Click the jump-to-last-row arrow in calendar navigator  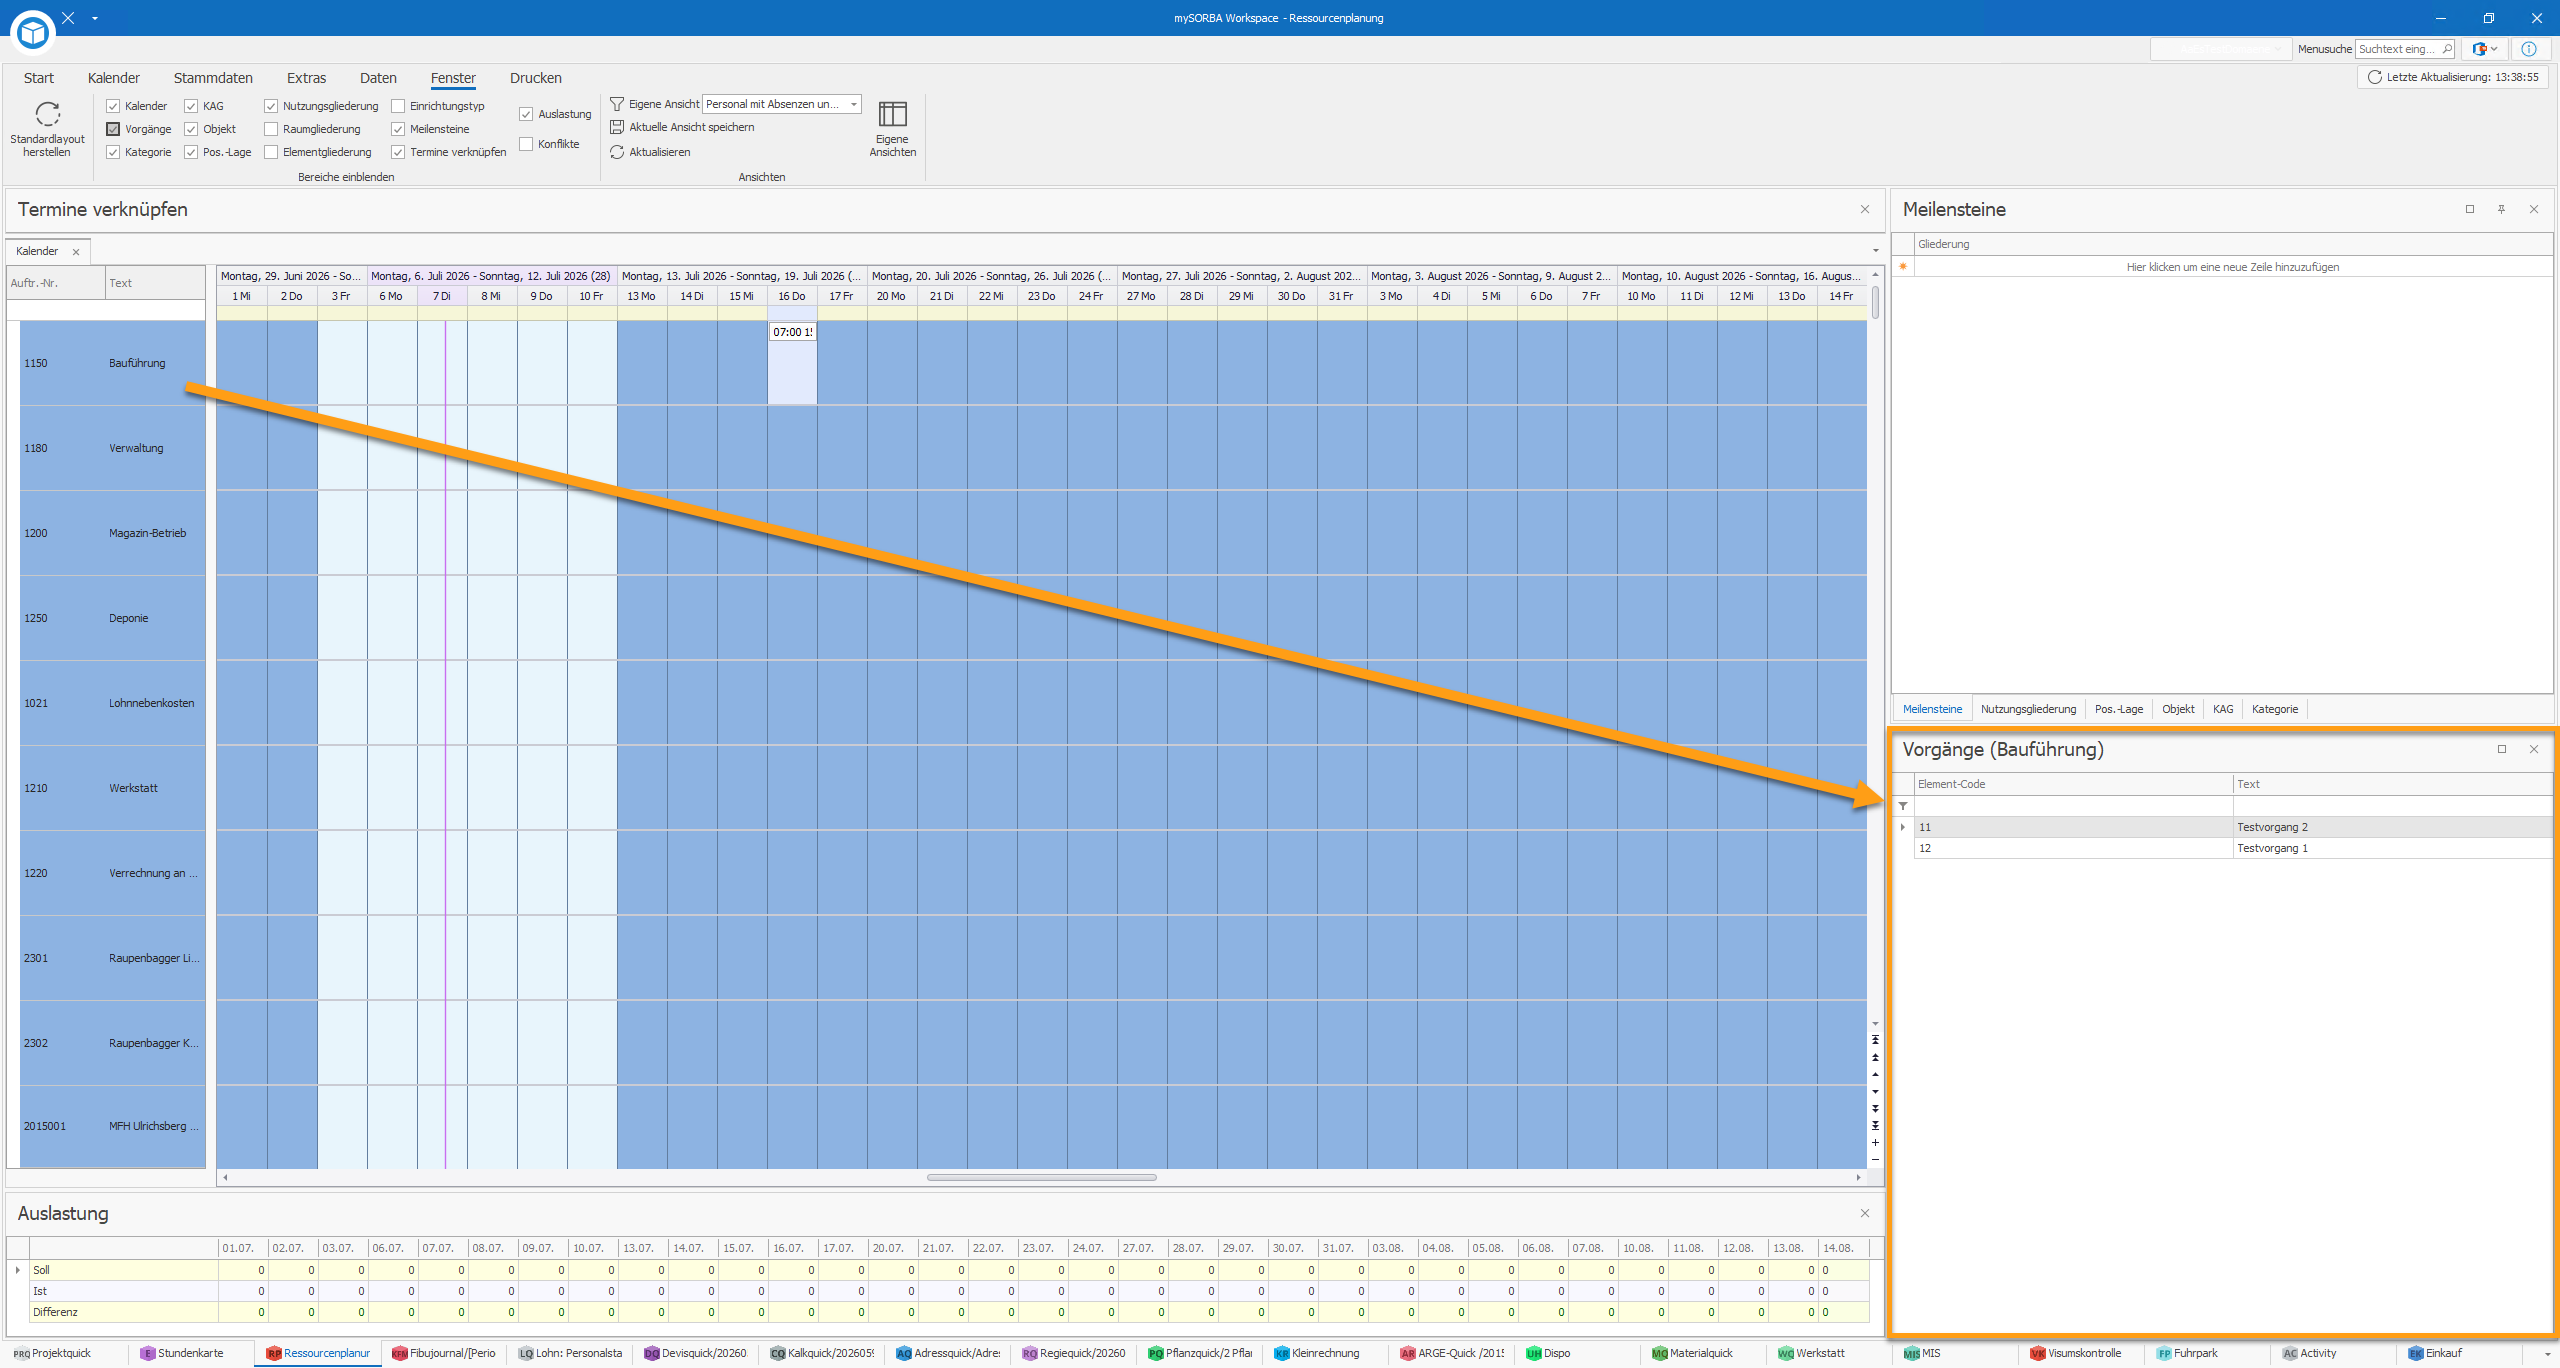(1875, 1125)
